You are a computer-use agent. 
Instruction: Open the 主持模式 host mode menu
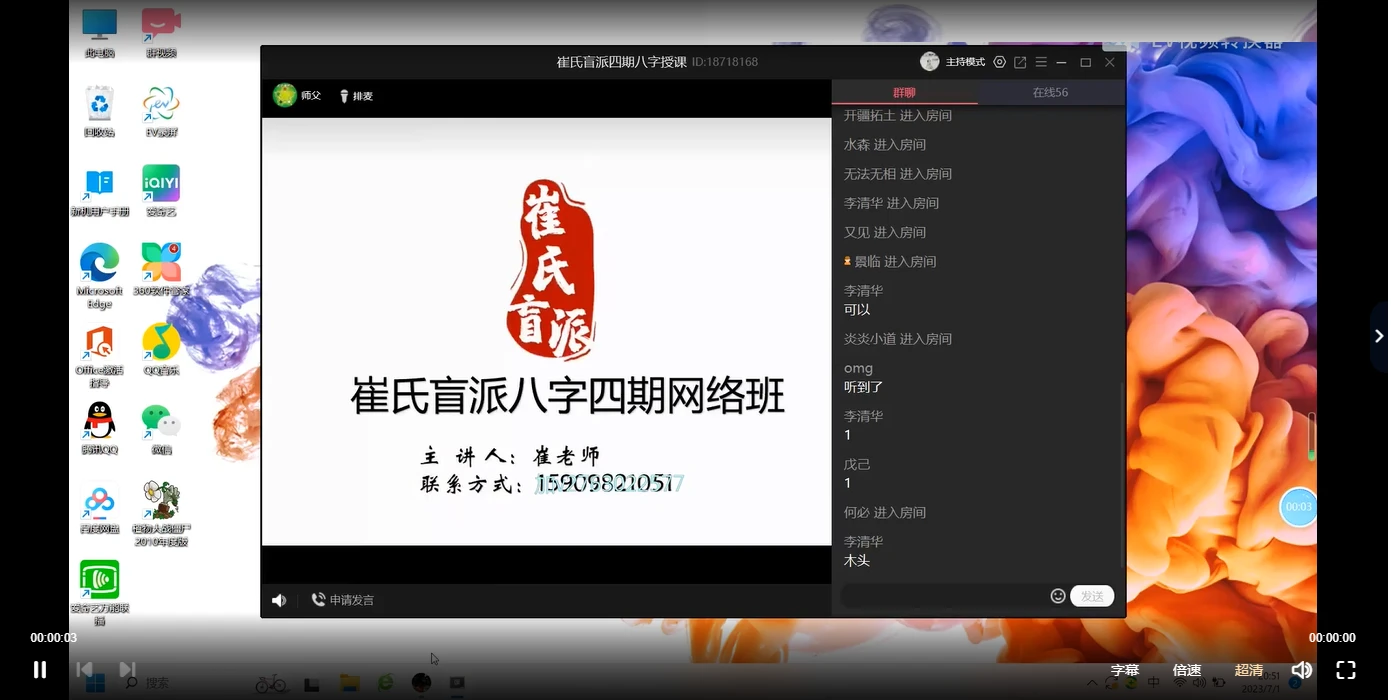click(x=965, y=62)
